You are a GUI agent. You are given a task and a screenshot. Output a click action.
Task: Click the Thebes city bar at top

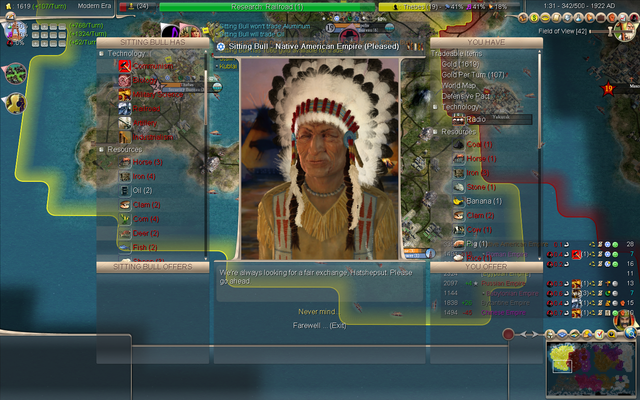[449, 7]
